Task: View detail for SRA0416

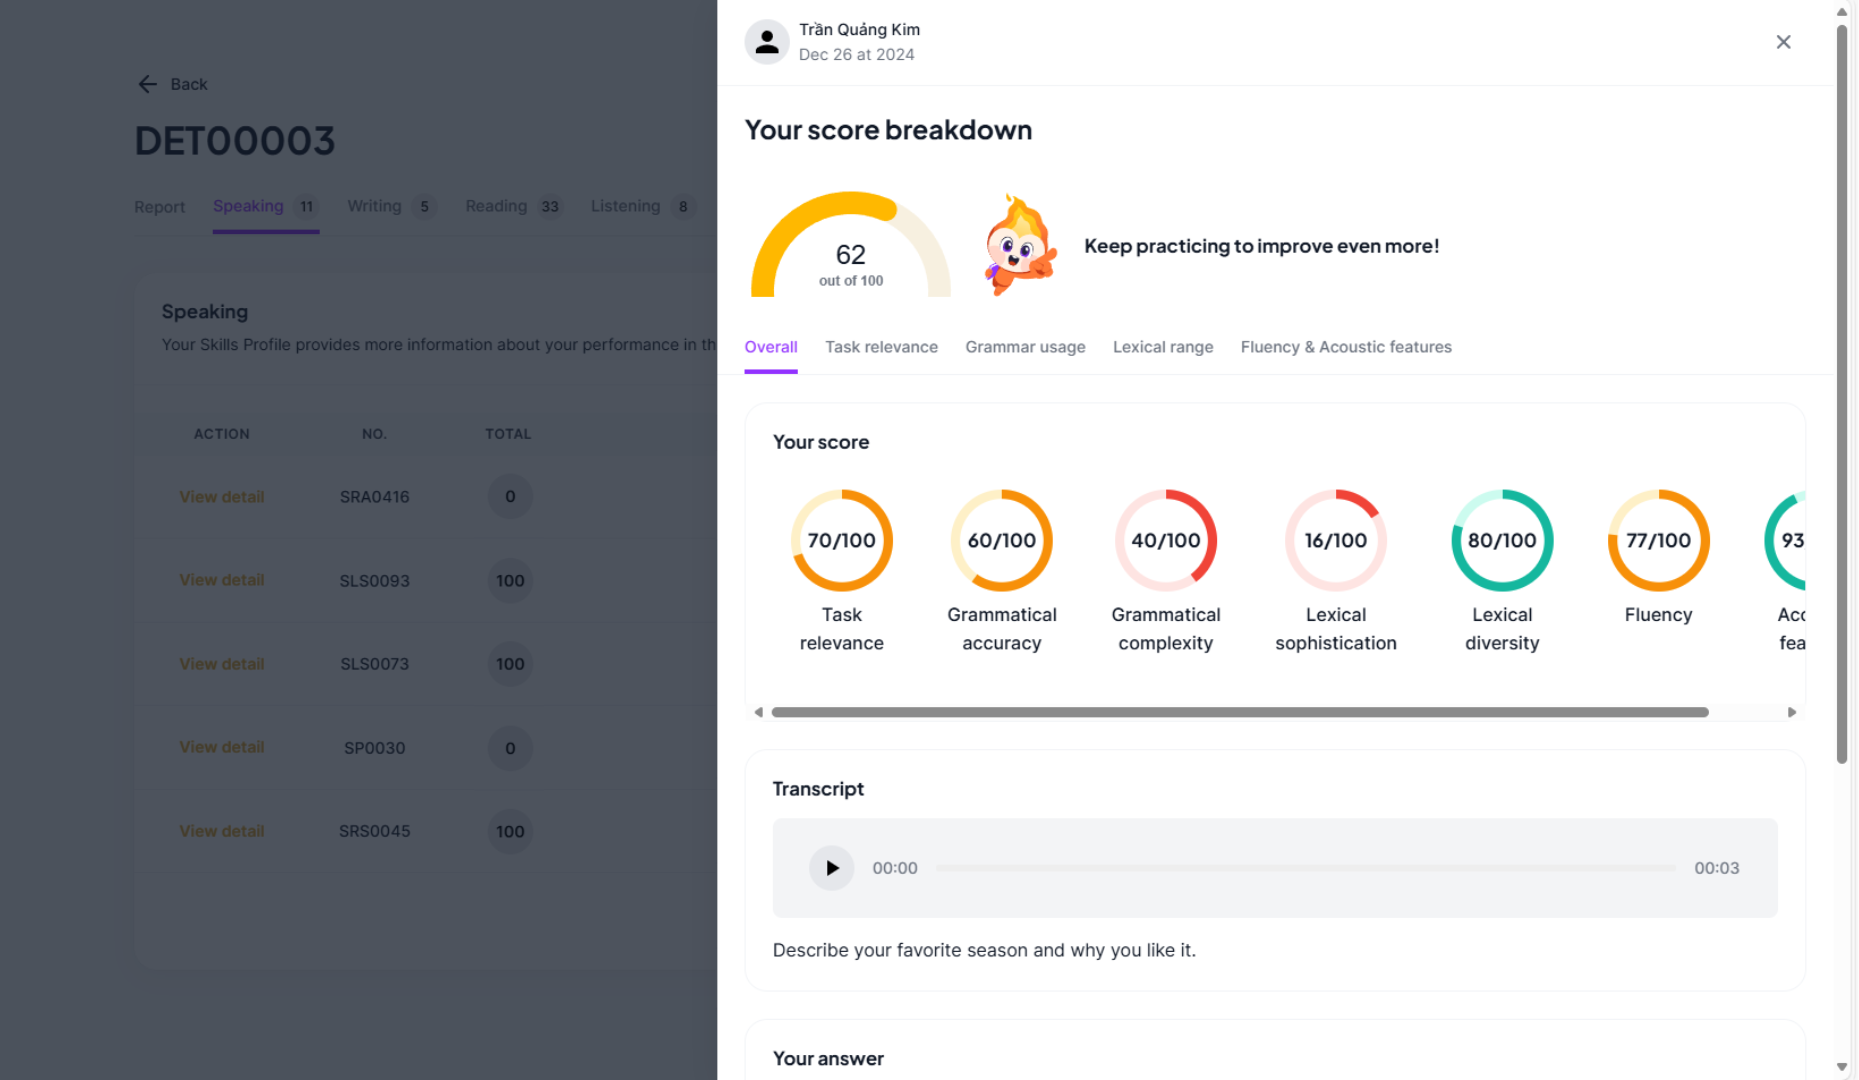Action: tap(222, 497)
